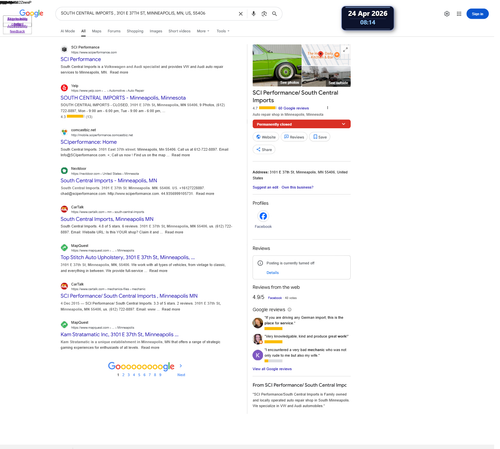Open the Google apps grid
The width and height of the screenshot is (500, 449).
pyautogui.click(x=459, y=14)
